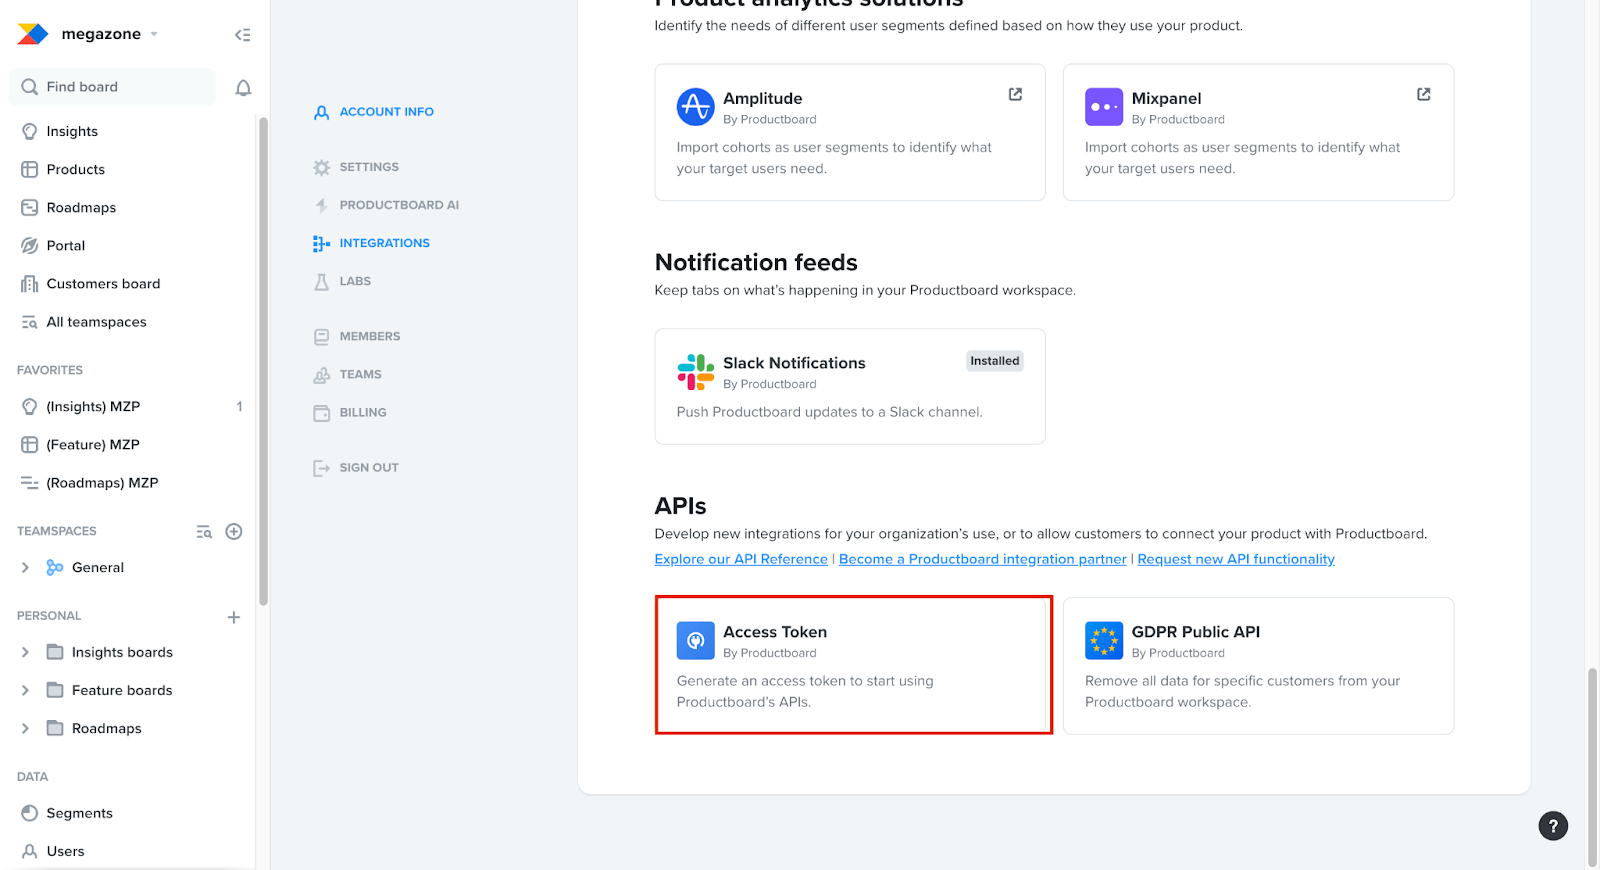The height and width of the screenshot is (870, 1600).
Task: Open the Integrations settings section
Action: [x=384, y=243]
